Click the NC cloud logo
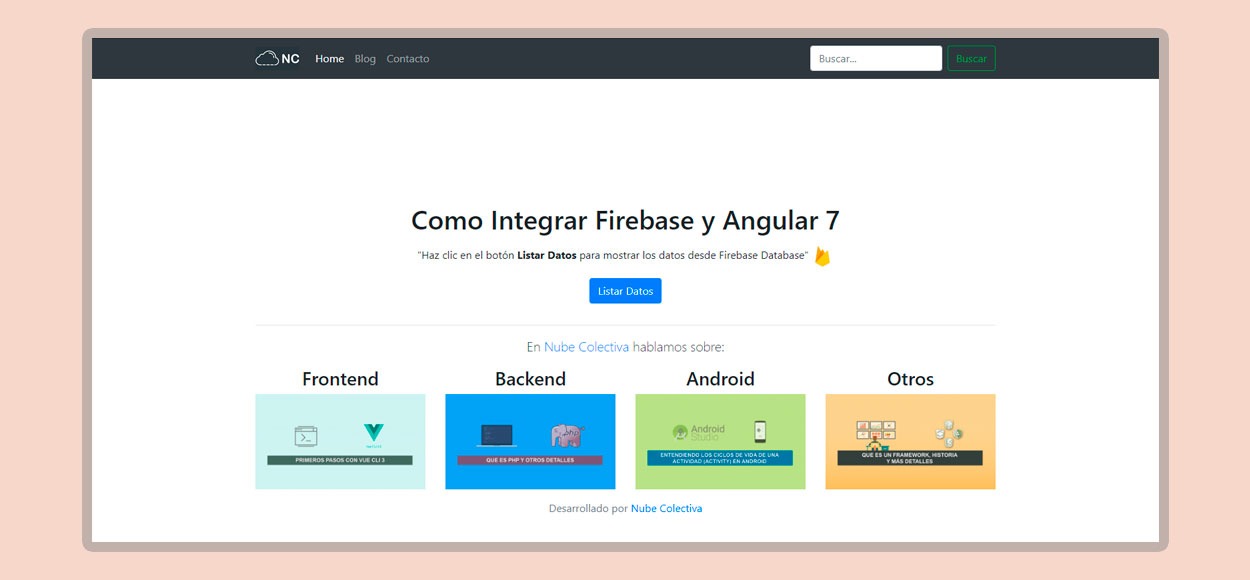This screenshot has height=580, width=1250. 277,59
